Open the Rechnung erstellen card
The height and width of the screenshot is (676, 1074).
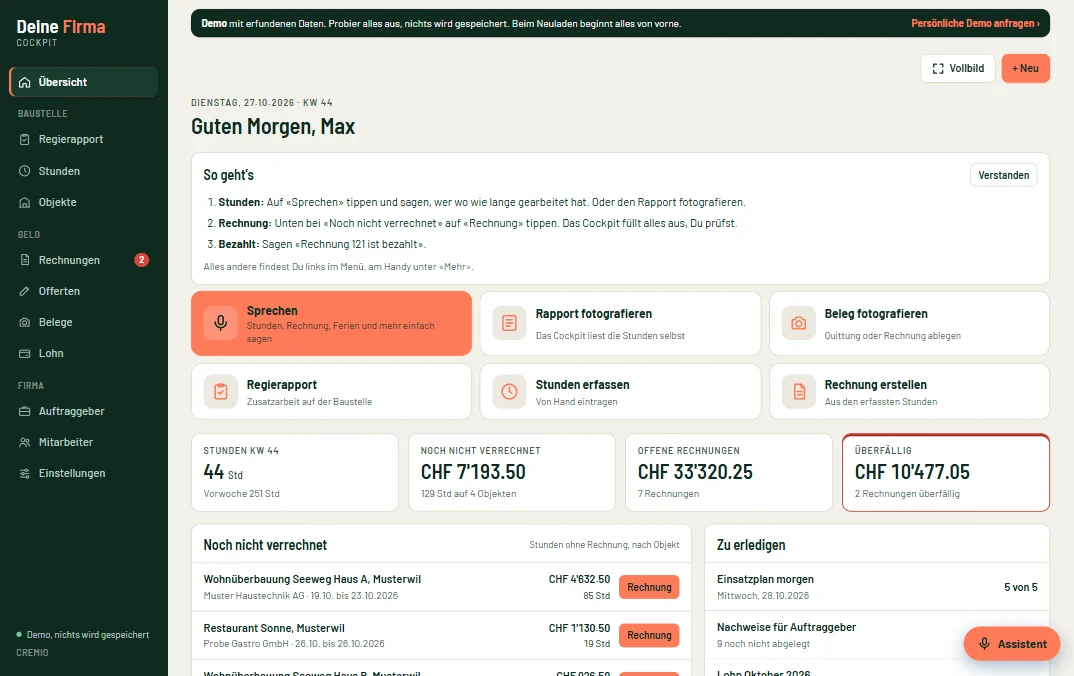(x=910, y=392)
